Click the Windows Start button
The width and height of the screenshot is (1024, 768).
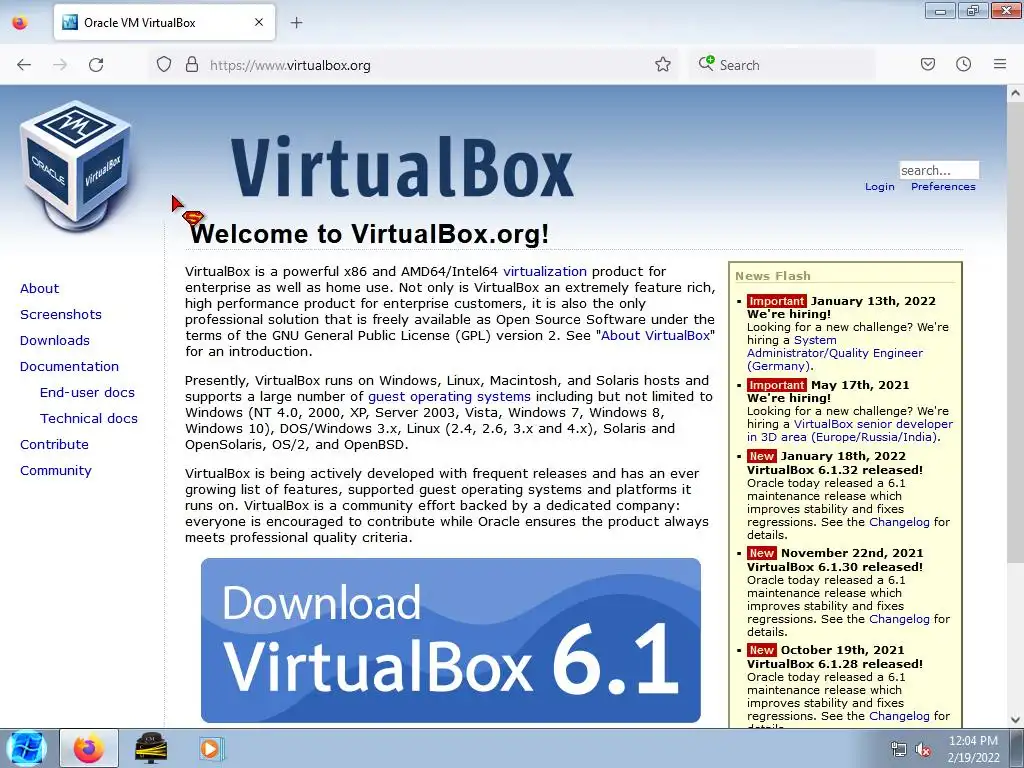(26, 748)
